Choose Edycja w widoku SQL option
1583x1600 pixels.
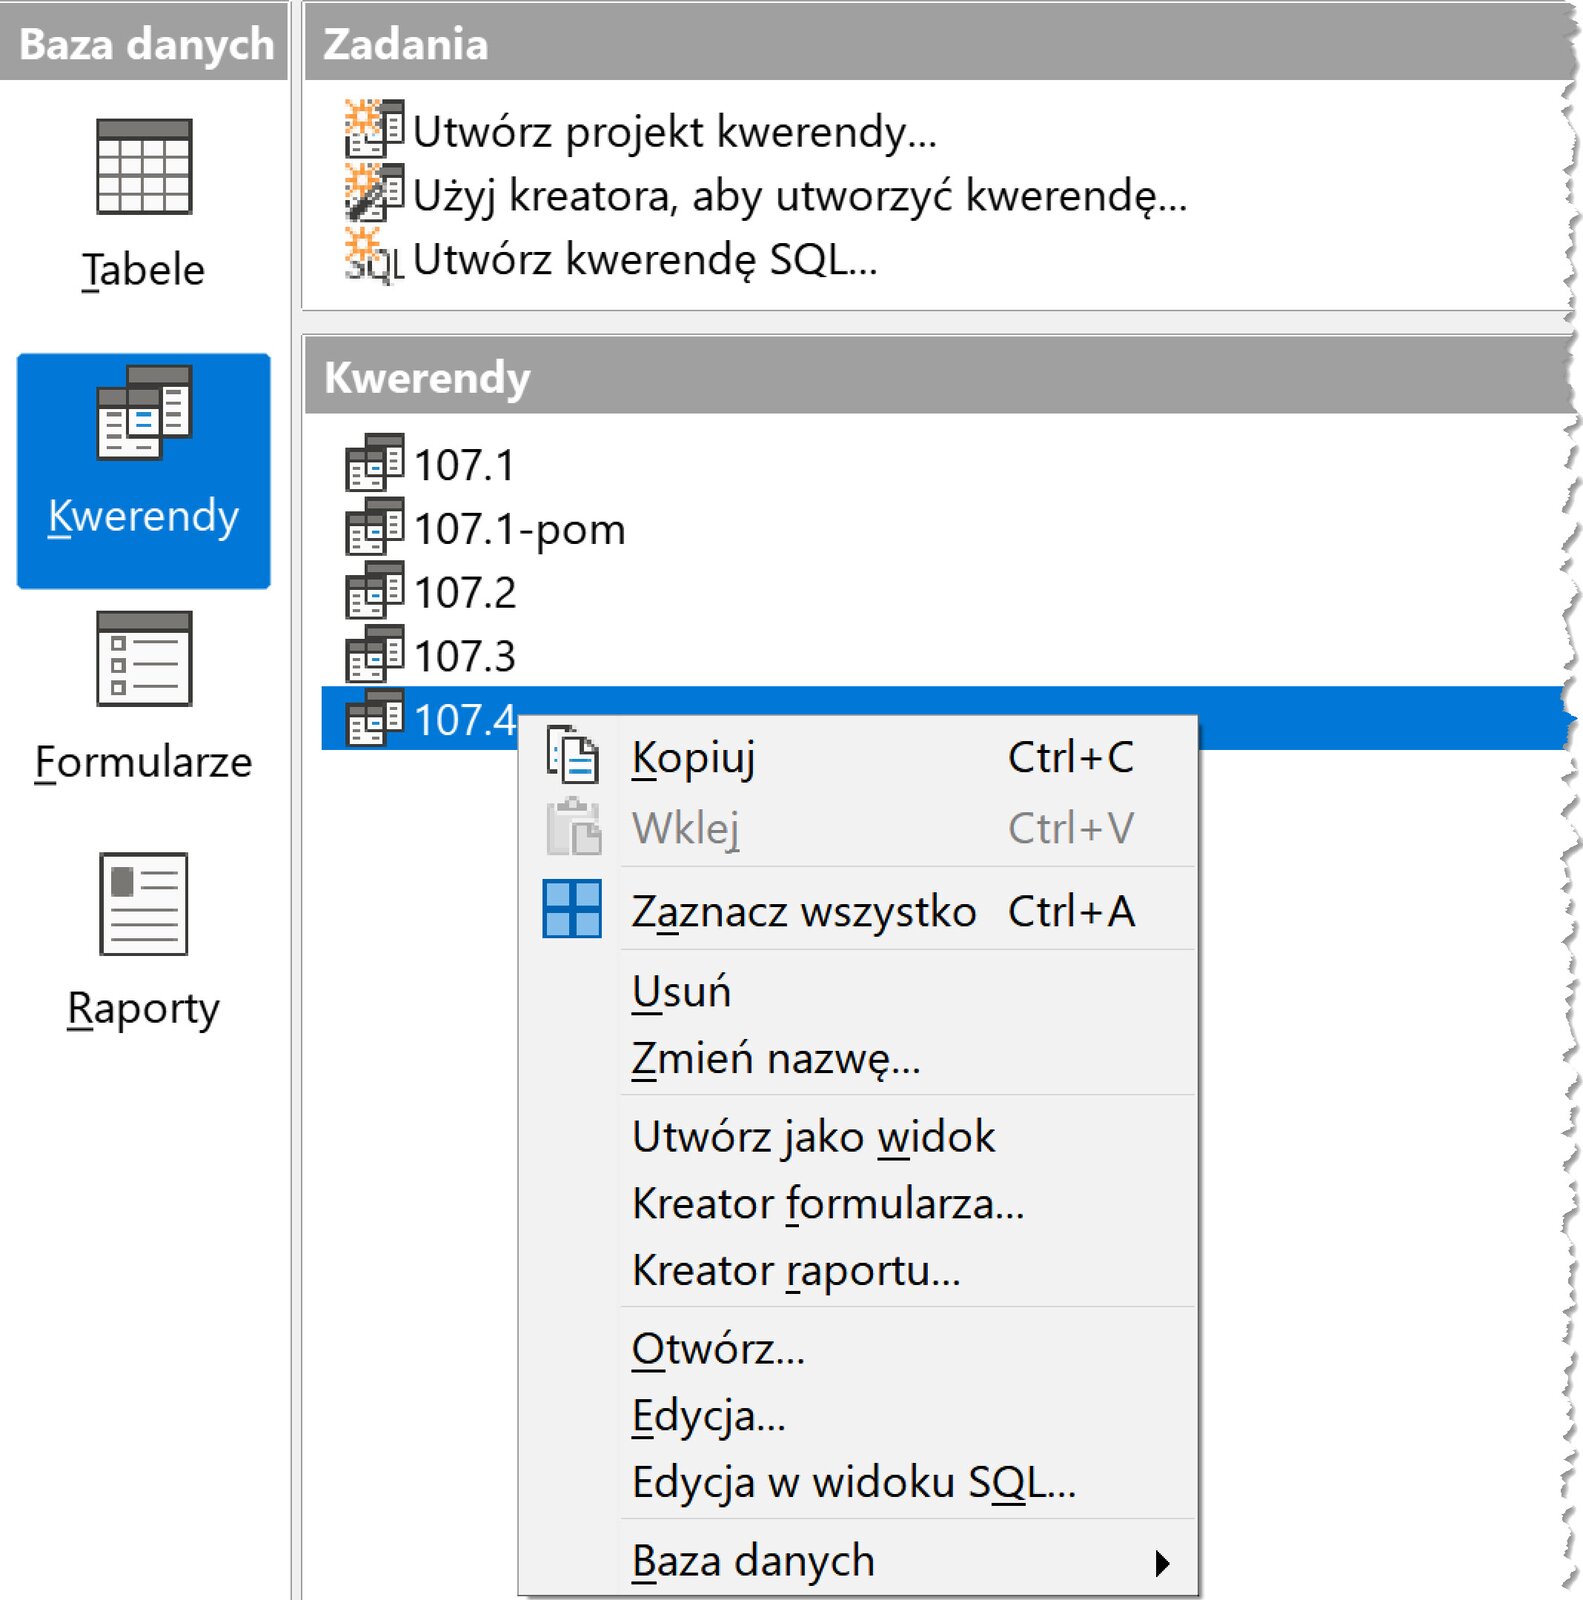[x=853, y=1482]
